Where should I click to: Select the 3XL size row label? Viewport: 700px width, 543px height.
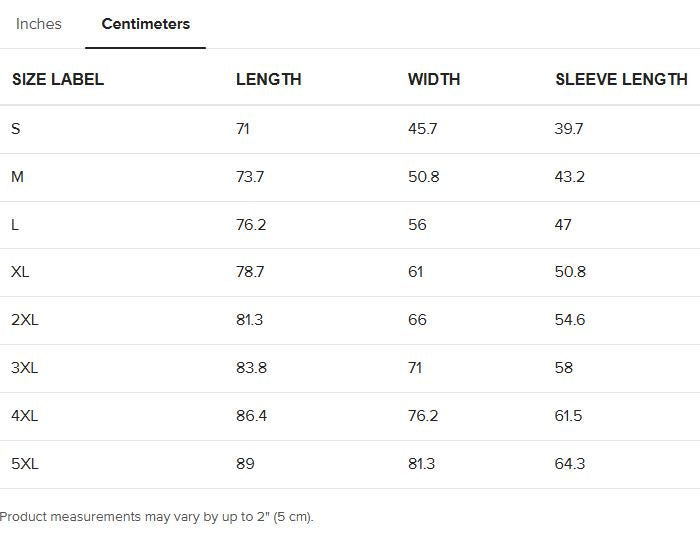(25, 368)
